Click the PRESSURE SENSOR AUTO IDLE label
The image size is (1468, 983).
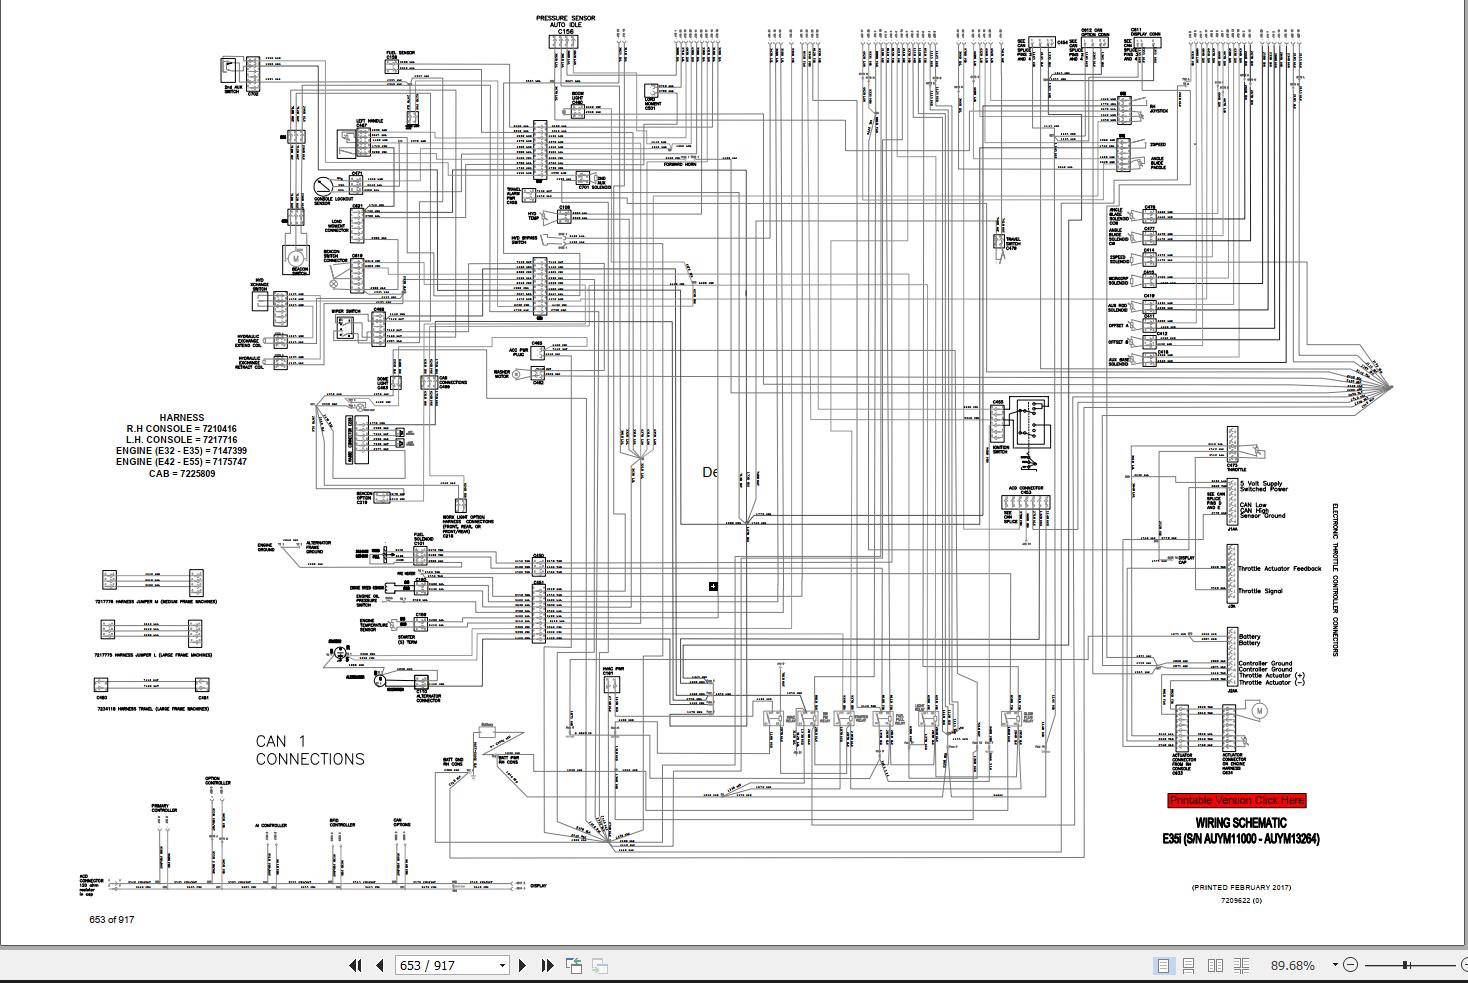pyautogui.click(x=565, y=22)
